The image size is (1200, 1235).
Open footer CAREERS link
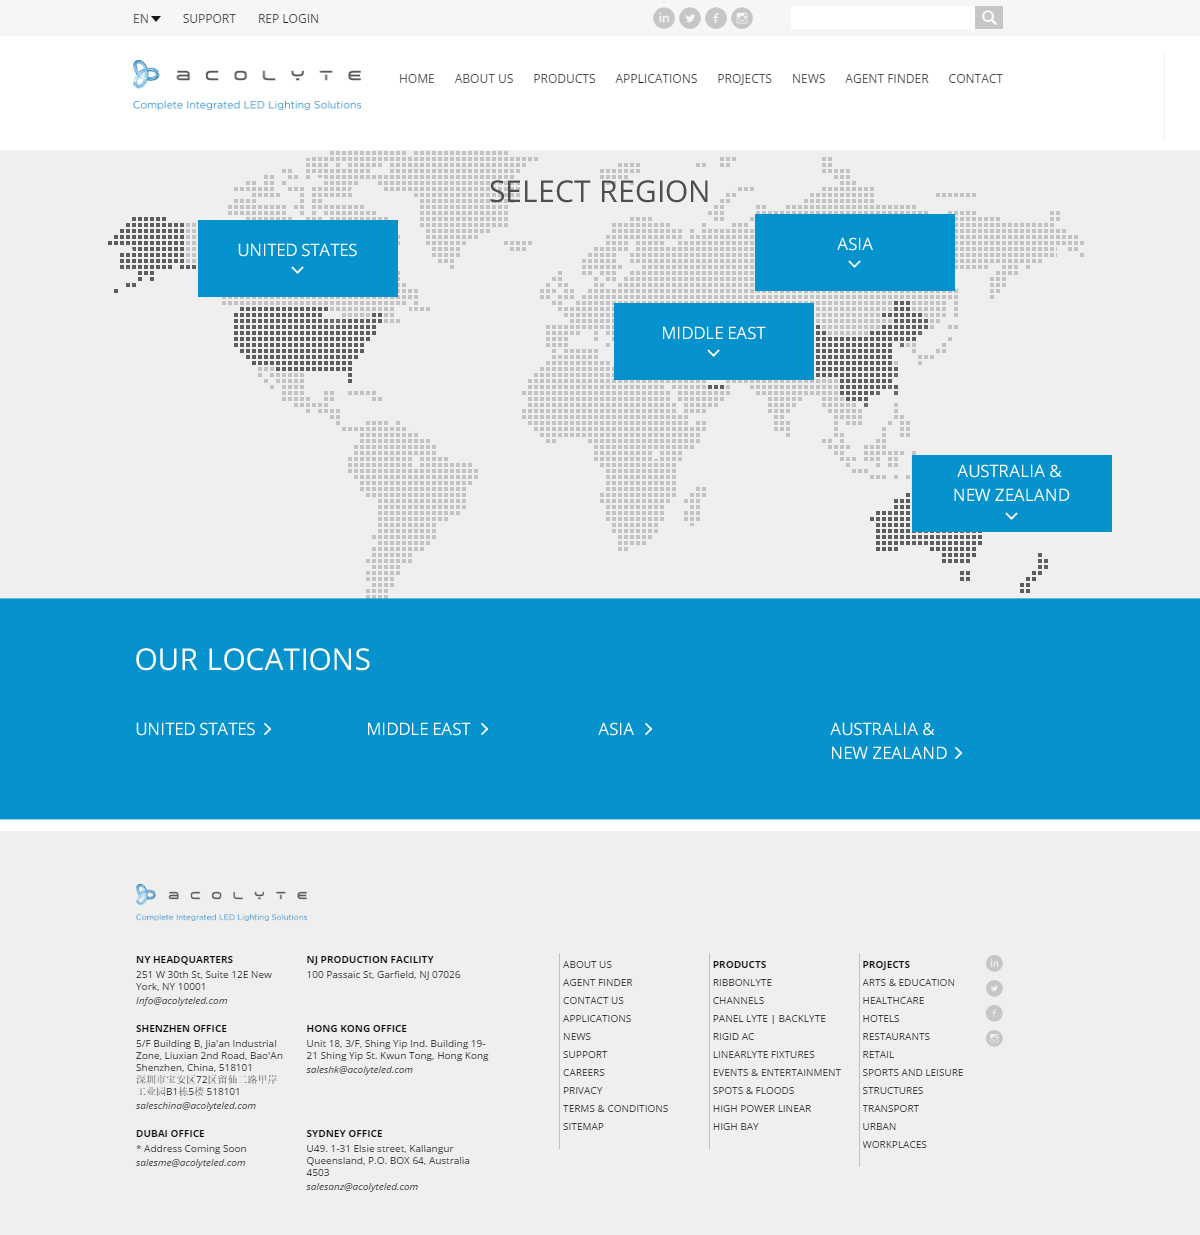[x=584, y=1073]
